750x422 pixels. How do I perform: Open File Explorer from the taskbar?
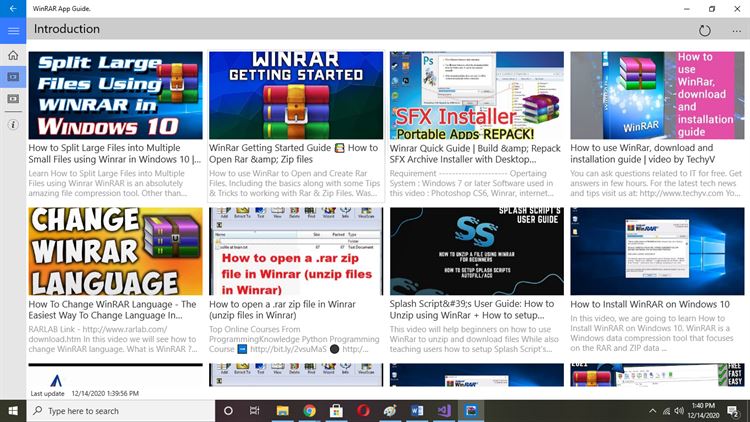click(x=282, y=411)
